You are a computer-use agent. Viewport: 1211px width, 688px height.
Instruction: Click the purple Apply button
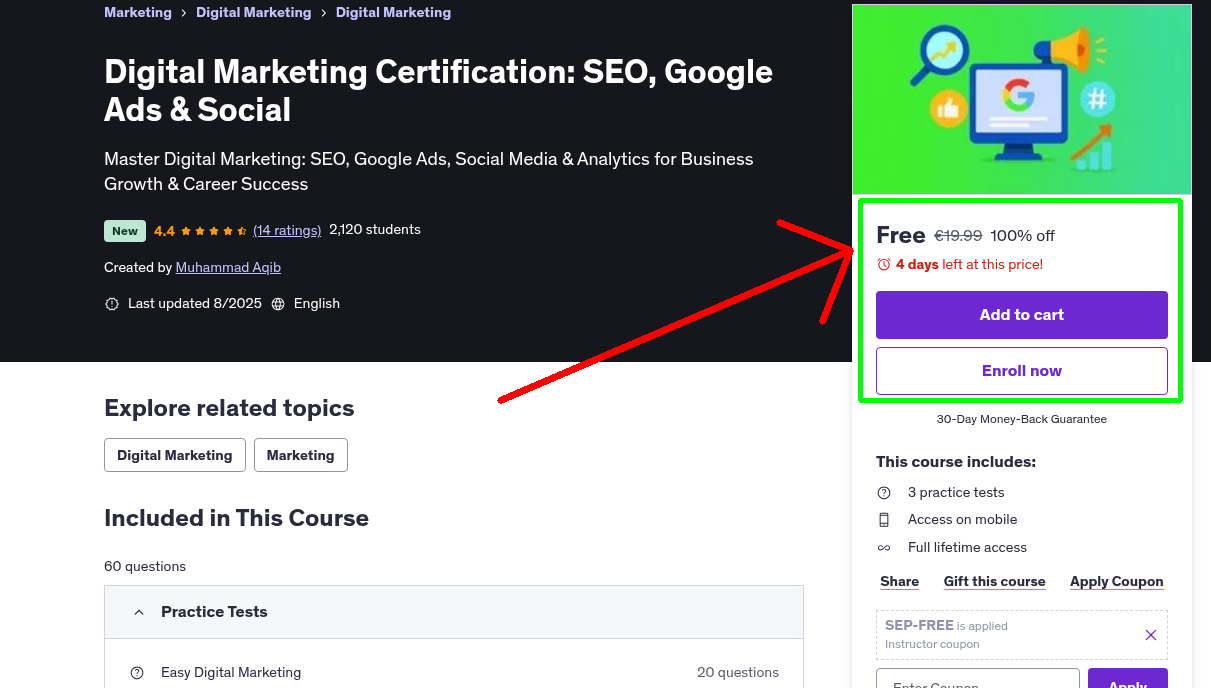(x=1128, y=679)
